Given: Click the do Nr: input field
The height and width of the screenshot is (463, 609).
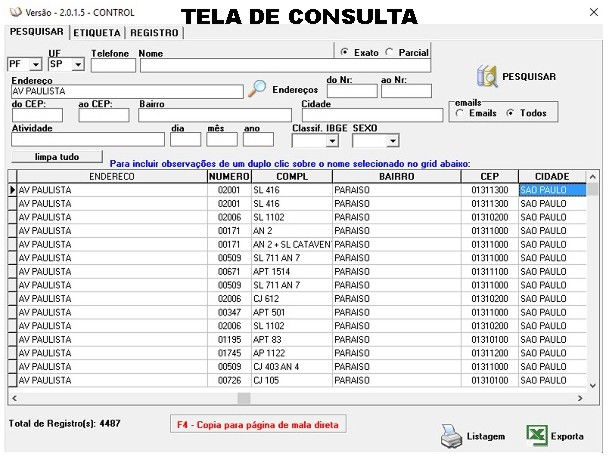Looking at the screenshot, I should [352, 91].
